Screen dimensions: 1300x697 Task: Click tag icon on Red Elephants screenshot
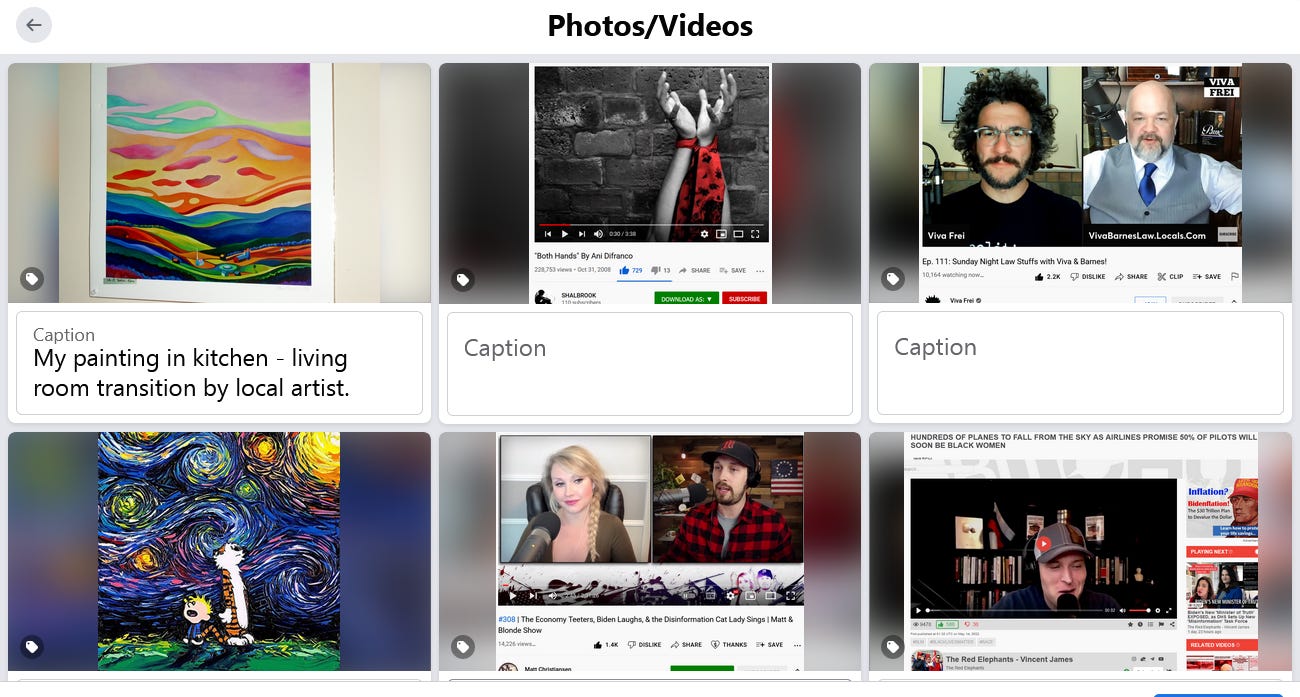click(892, 647)
